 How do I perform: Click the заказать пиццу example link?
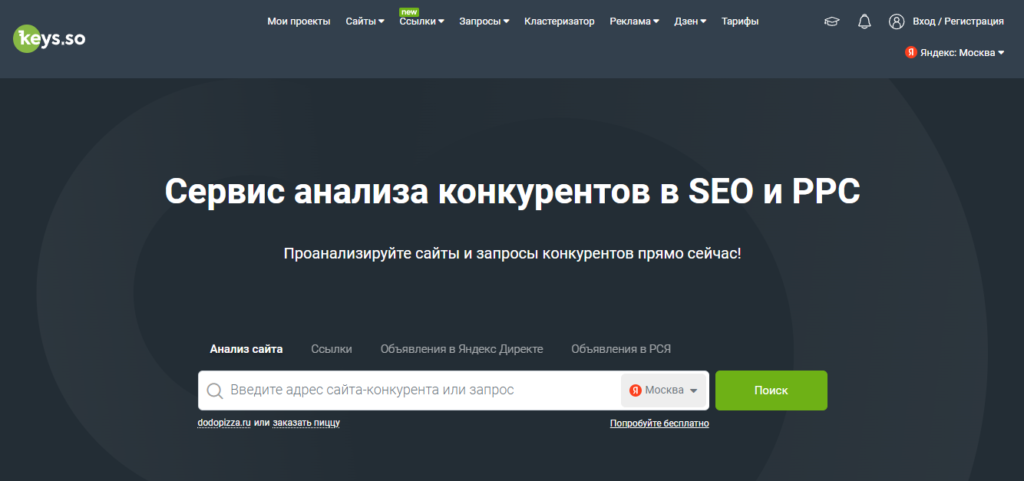pyautogui.click(x=306, y=423)
